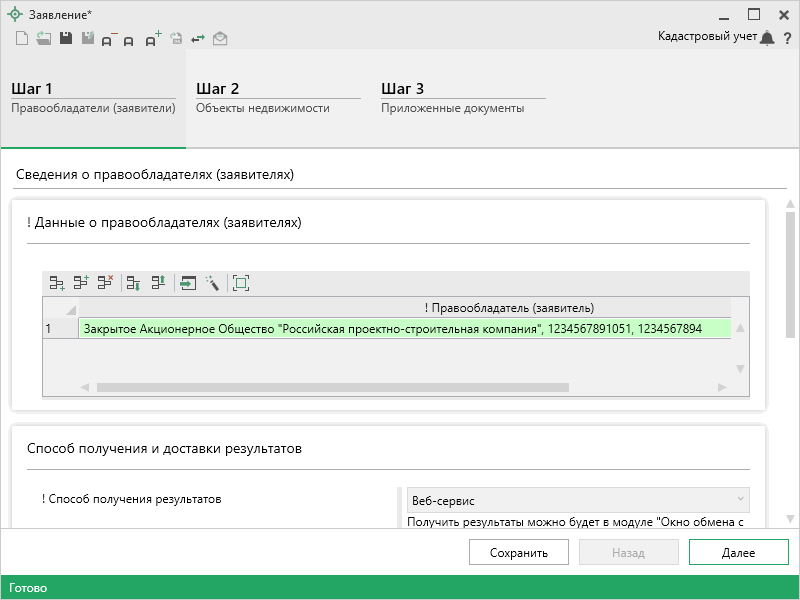The image size is (800, 600).
Task: Click the envelope send icon
Action: point(220,39)
